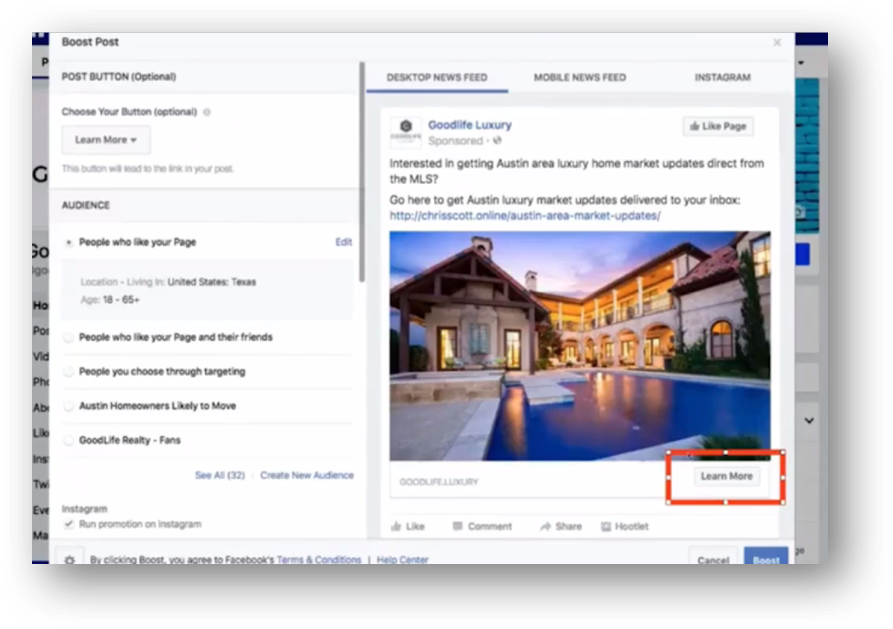This screenshot has width=893, height=629.
Task: Uncheck Run promotion on Instagram
Action: coord(70,523)
